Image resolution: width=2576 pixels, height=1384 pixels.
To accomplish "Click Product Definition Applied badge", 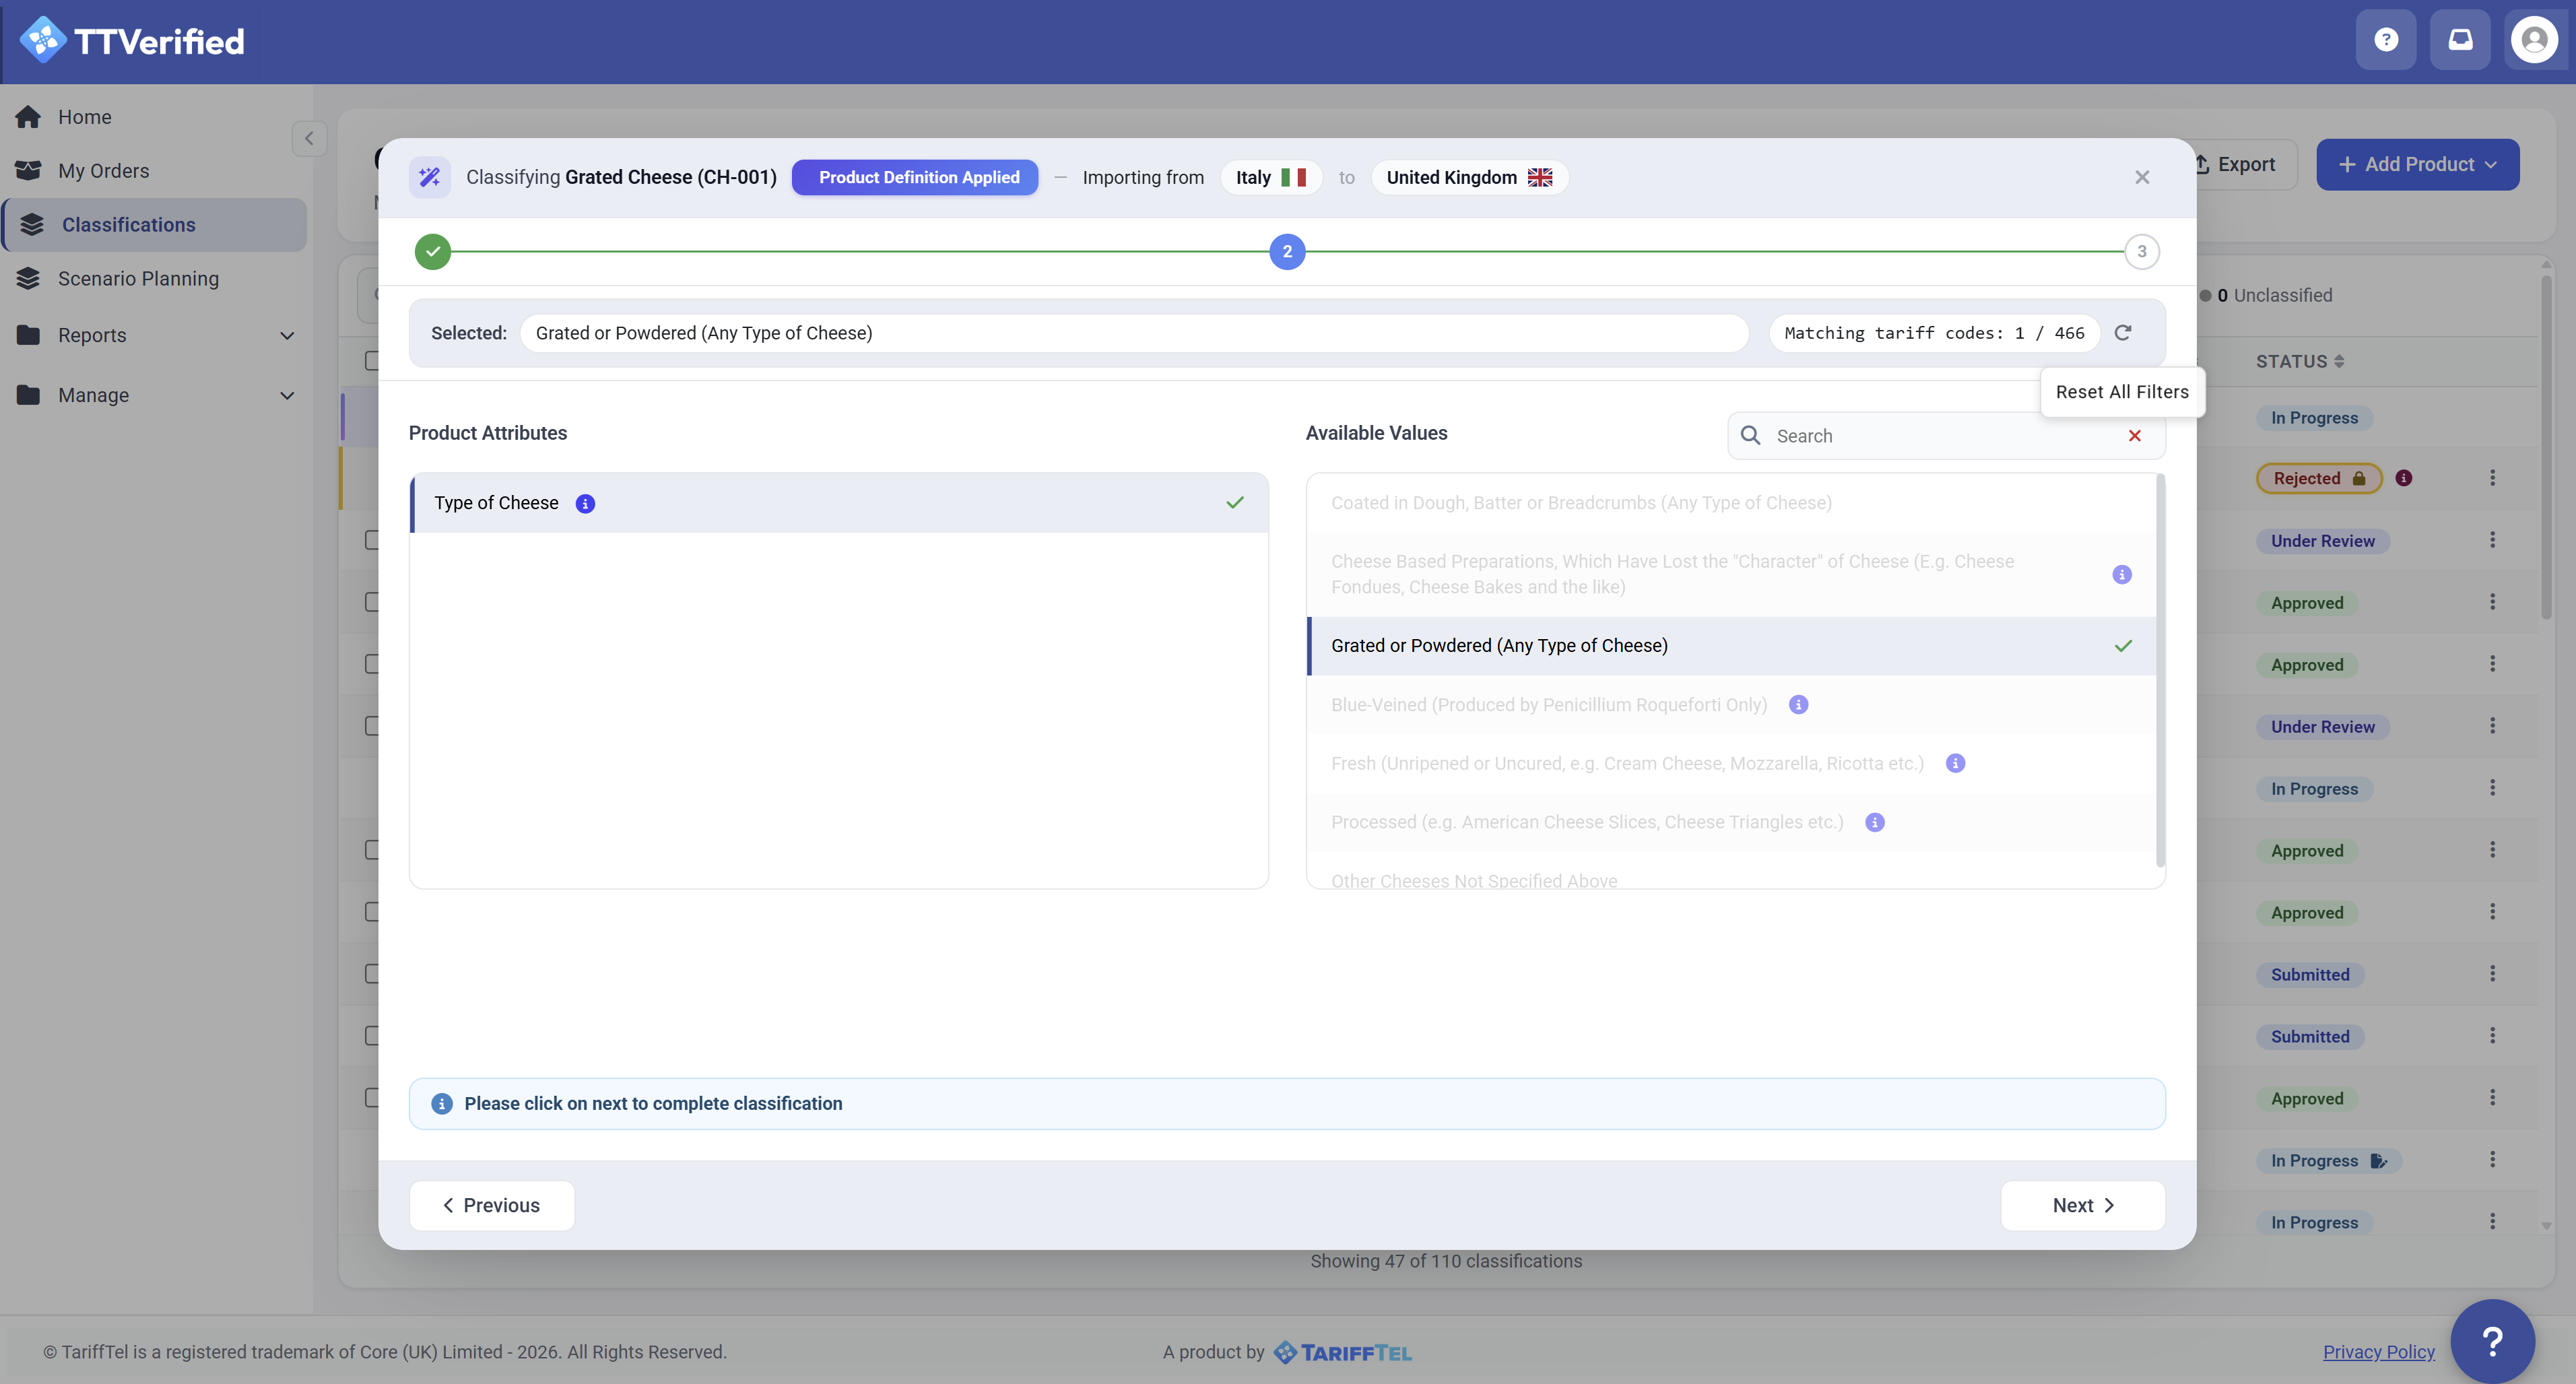I will [x=914, y=177].
